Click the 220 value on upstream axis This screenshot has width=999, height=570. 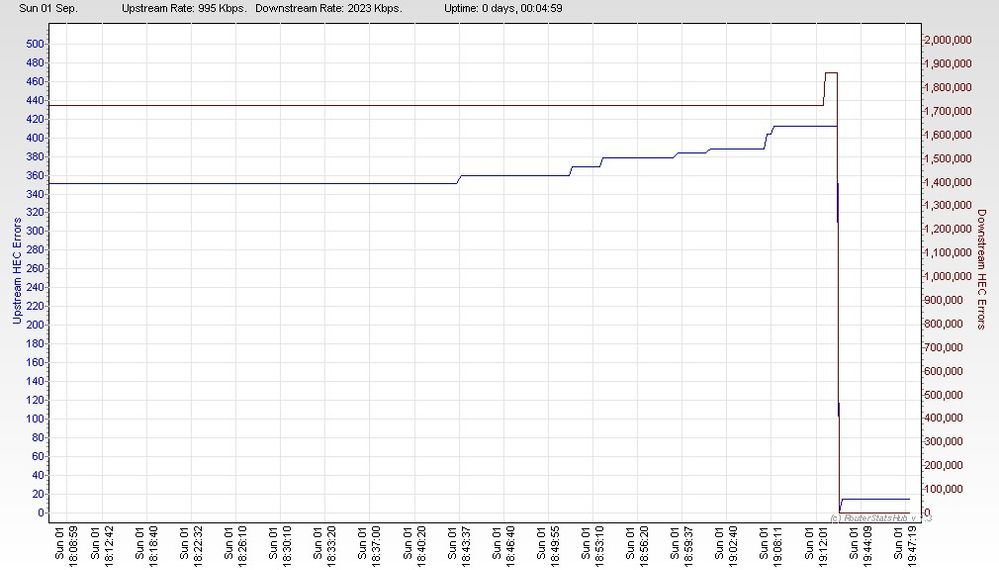point(35,306)
